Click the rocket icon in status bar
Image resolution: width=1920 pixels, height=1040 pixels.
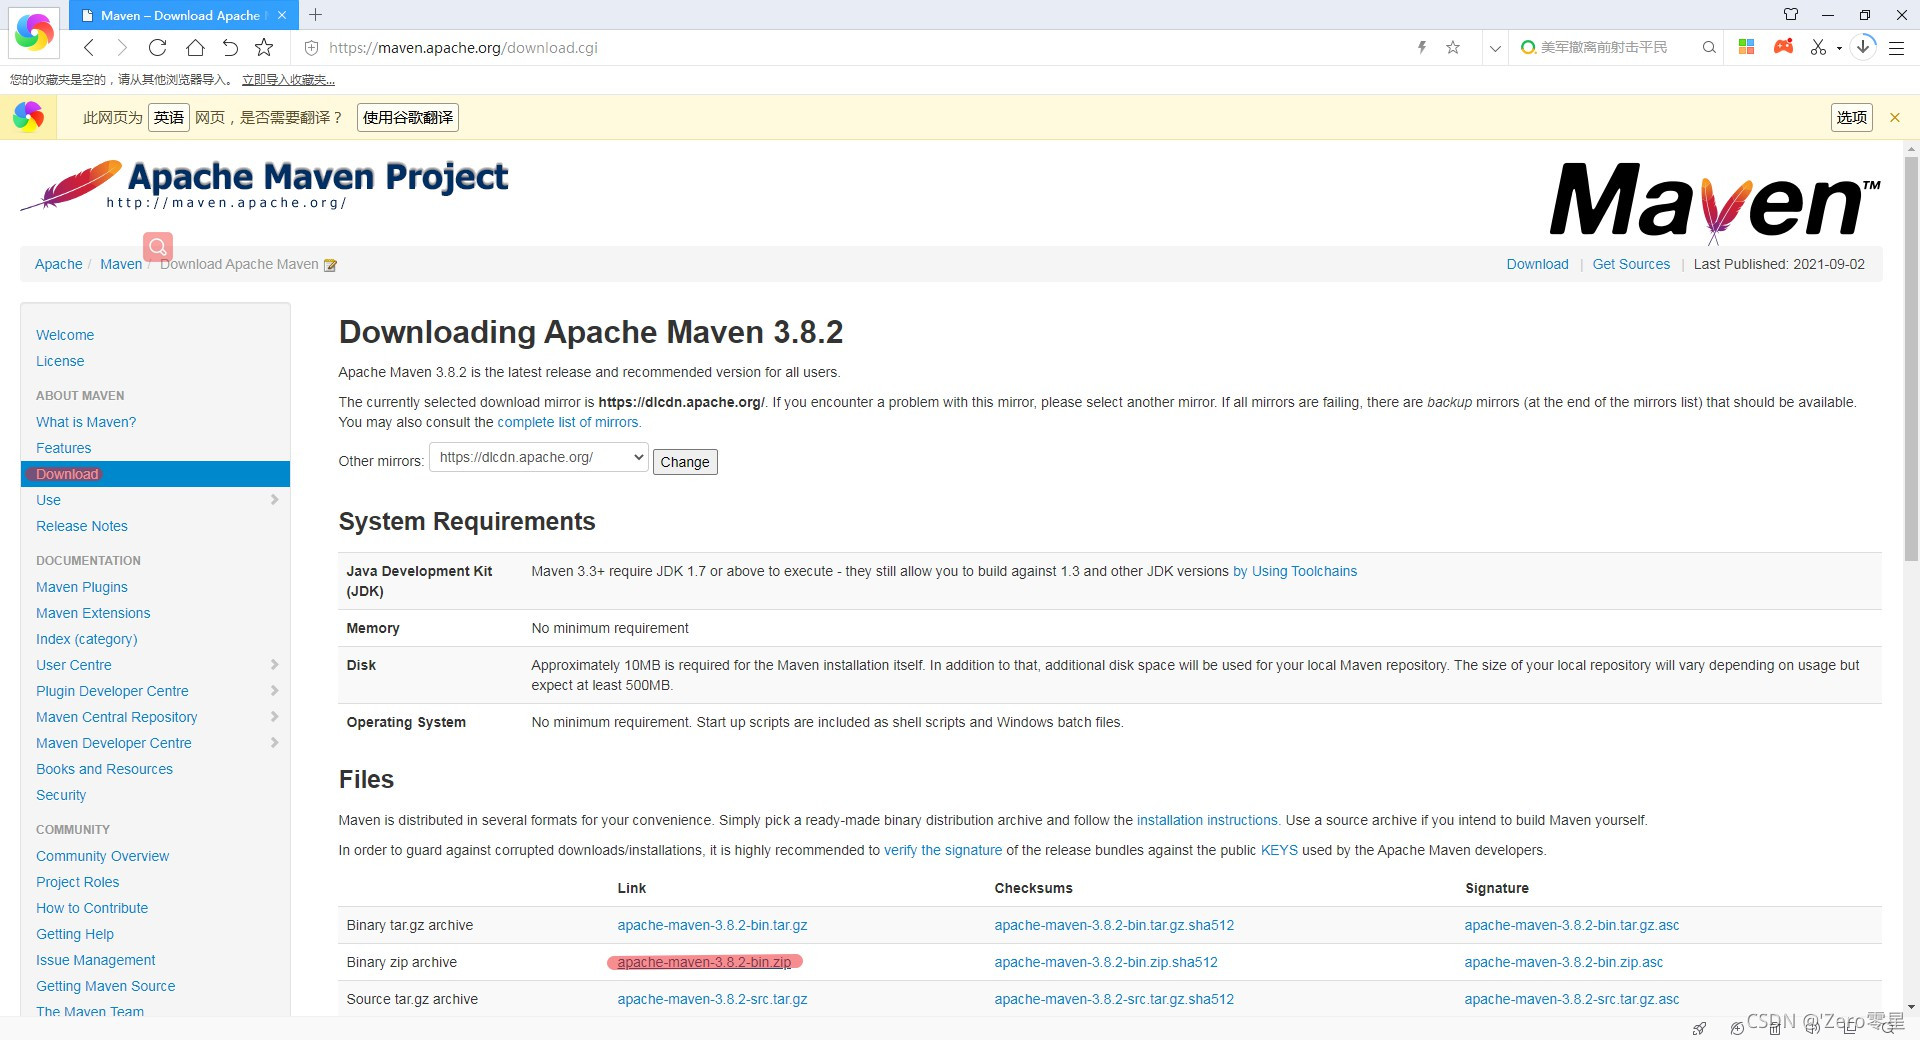click(1699, 1028)
